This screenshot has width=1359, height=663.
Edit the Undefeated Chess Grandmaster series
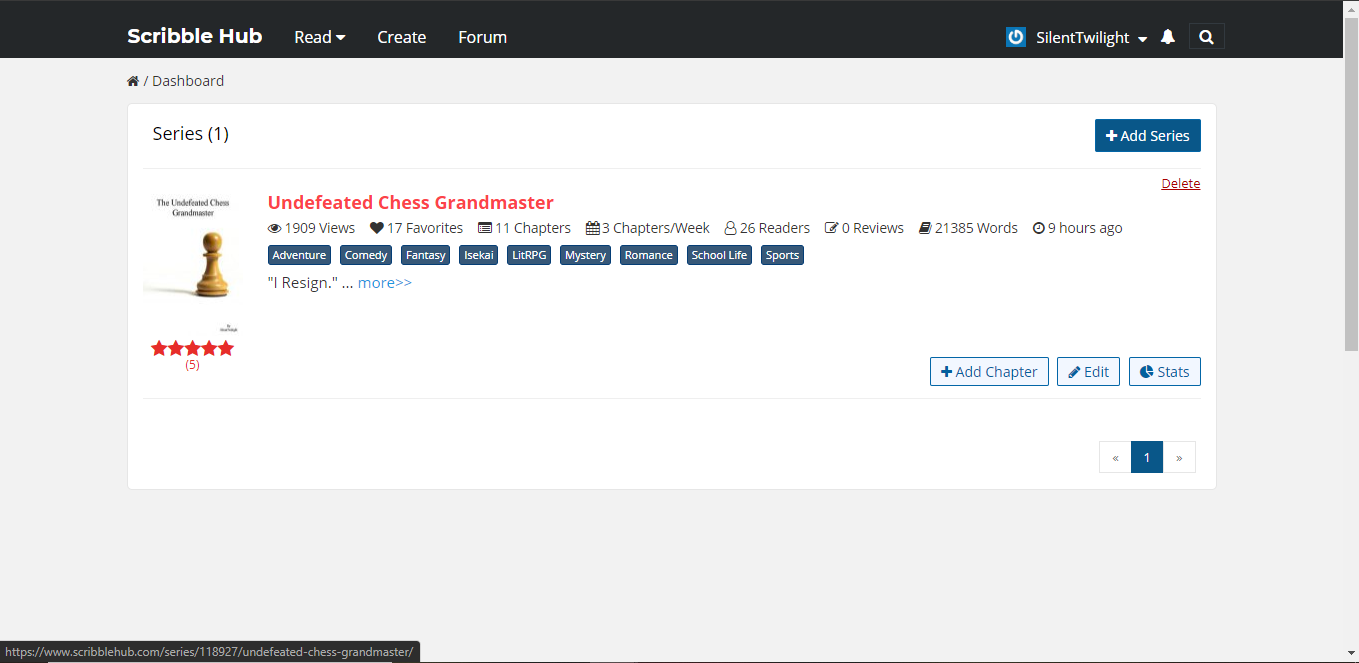click(1088, 372)
